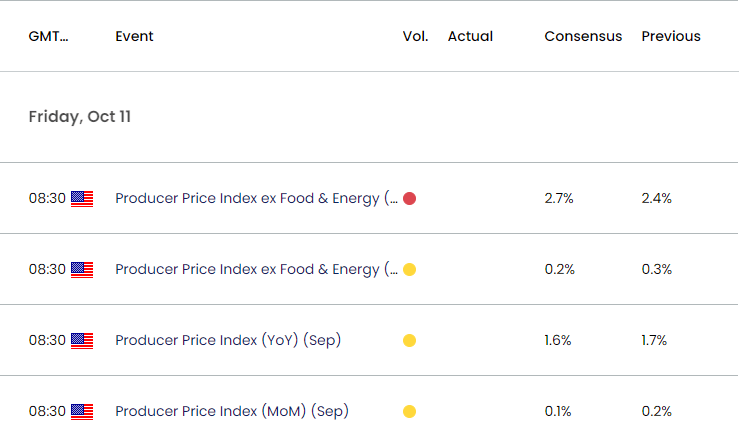Click the GMT time column header

point(49,36)
